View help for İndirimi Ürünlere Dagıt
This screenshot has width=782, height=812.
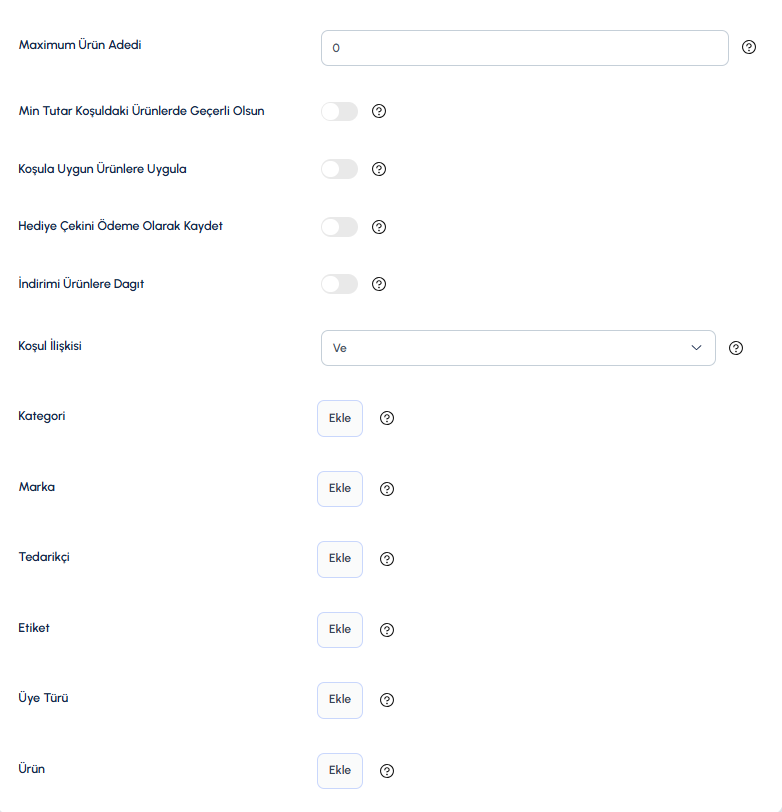pyautogui.click(x=379, y=284)
